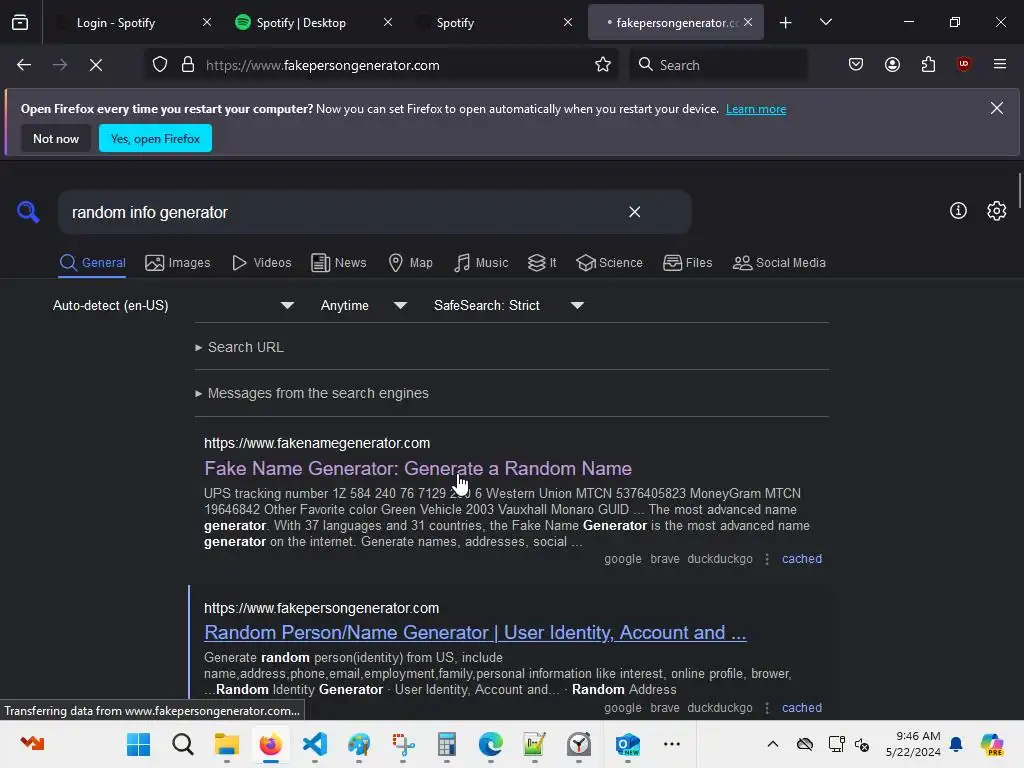
Task: Close the Login - Spotify tab
Action: 206,22
